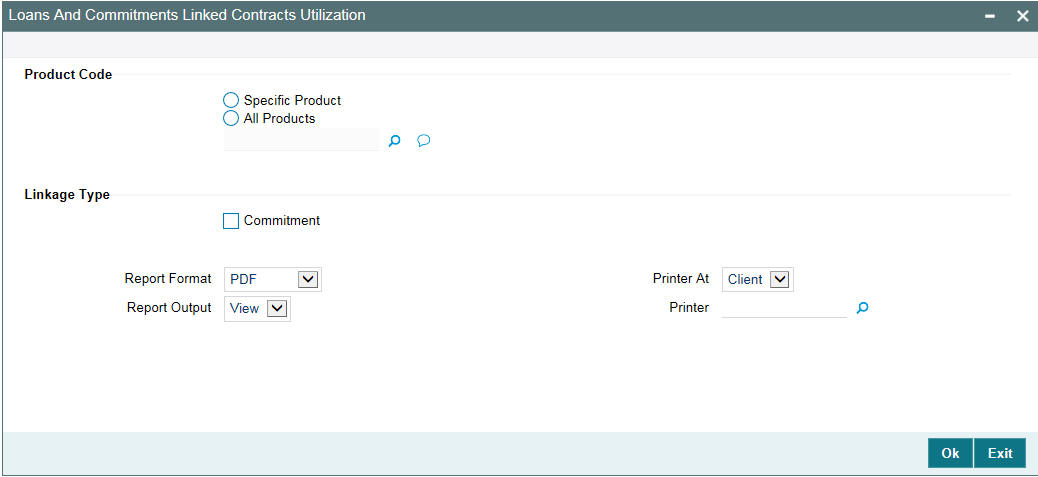Open the Report Format dropdown

tap(273, 279)
